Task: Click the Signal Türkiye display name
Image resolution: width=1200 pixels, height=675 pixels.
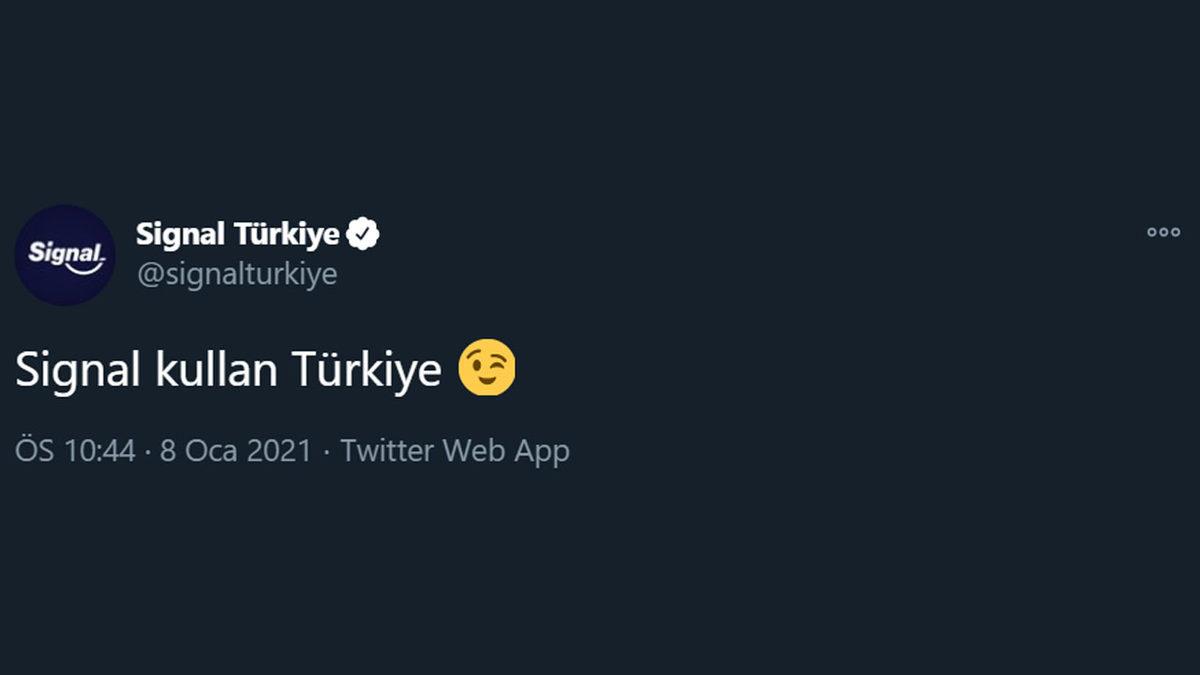Action: pos(238,232)
